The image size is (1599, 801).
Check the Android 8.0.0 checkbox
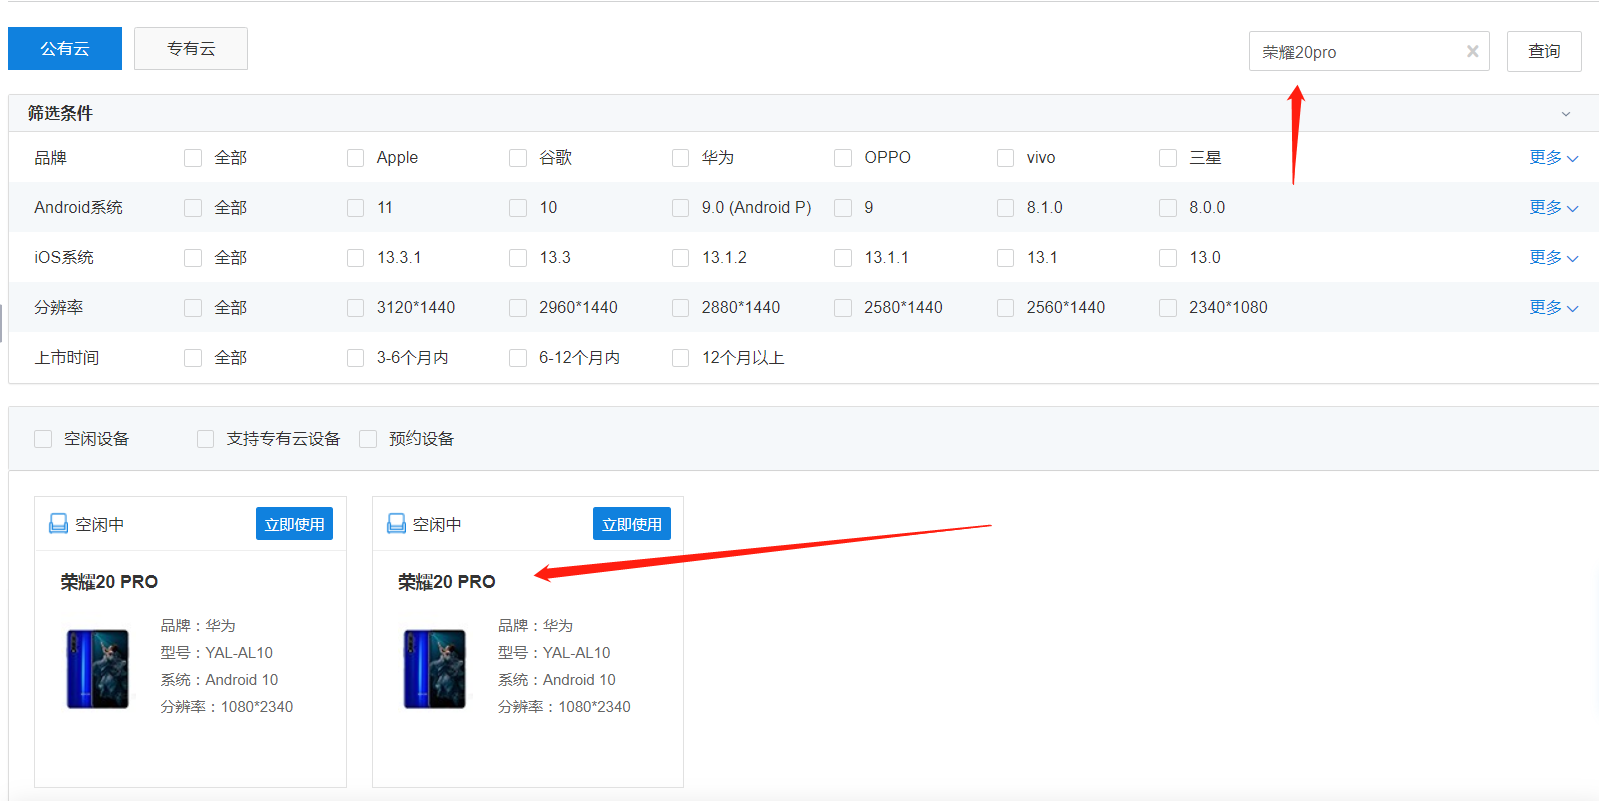click(1168, 208)
